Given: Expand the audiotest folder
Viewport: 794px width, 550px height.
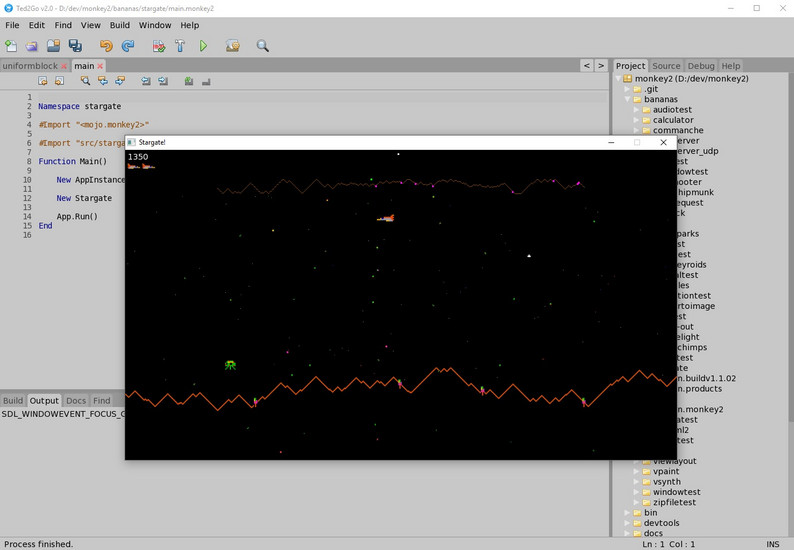Looking at the screenshot, I should click(x=636, y=110).
